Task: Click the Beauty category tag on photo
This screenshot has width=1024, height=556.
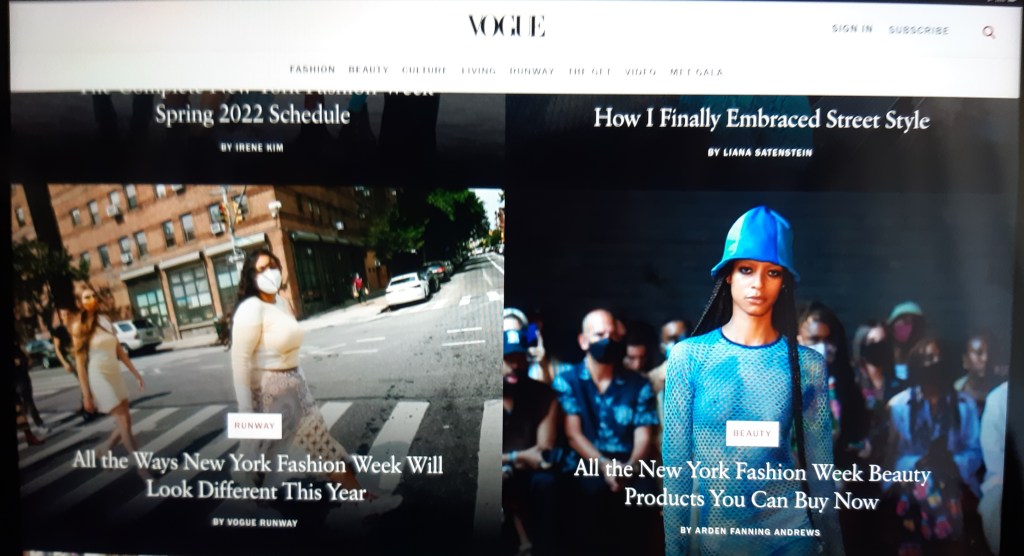Action: click(752, 433)
